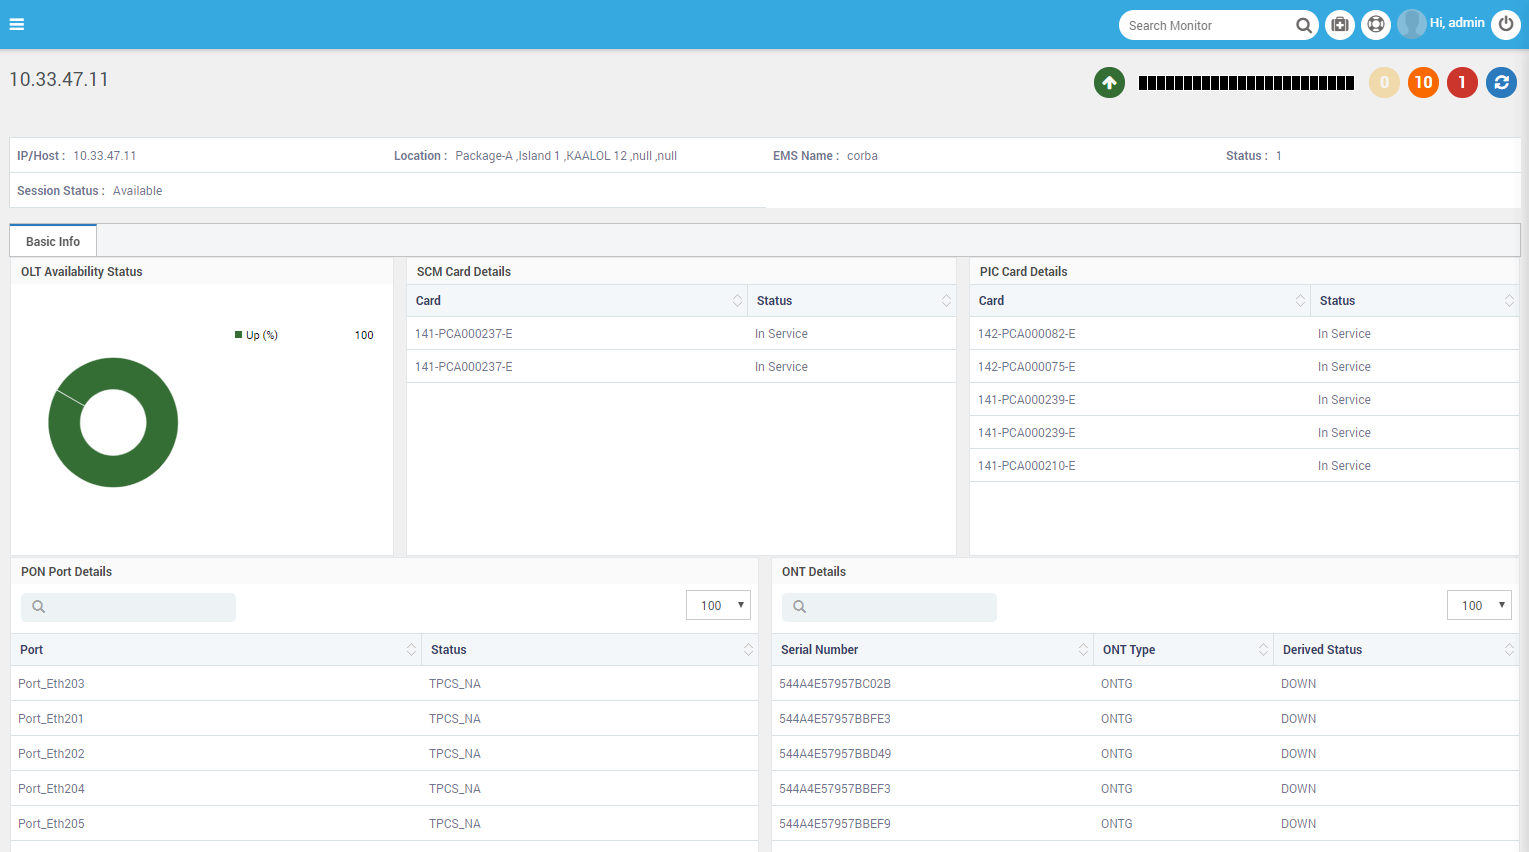Select PIC card 142-PCA000075-E
Screen dimensions: 1529x852
1244,367
